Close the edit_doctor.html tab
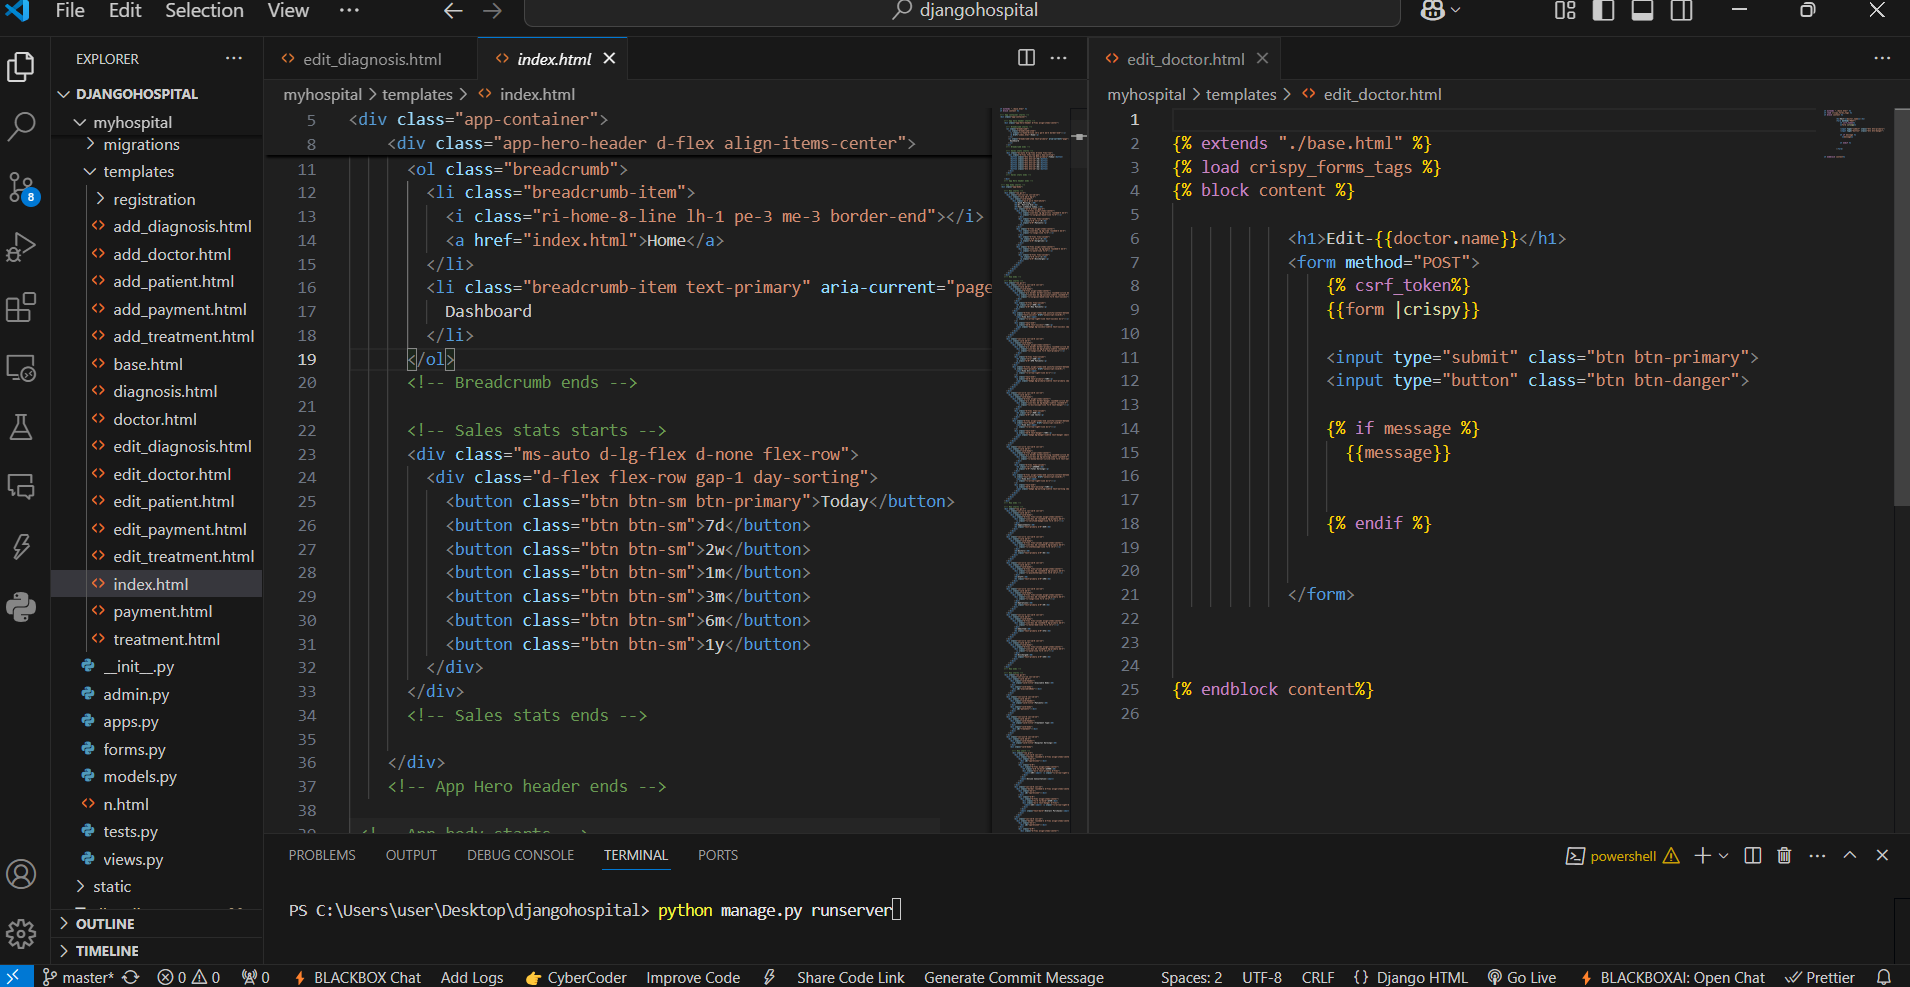The width and height of the screenshot is (1910, 987). [1262, 59]
